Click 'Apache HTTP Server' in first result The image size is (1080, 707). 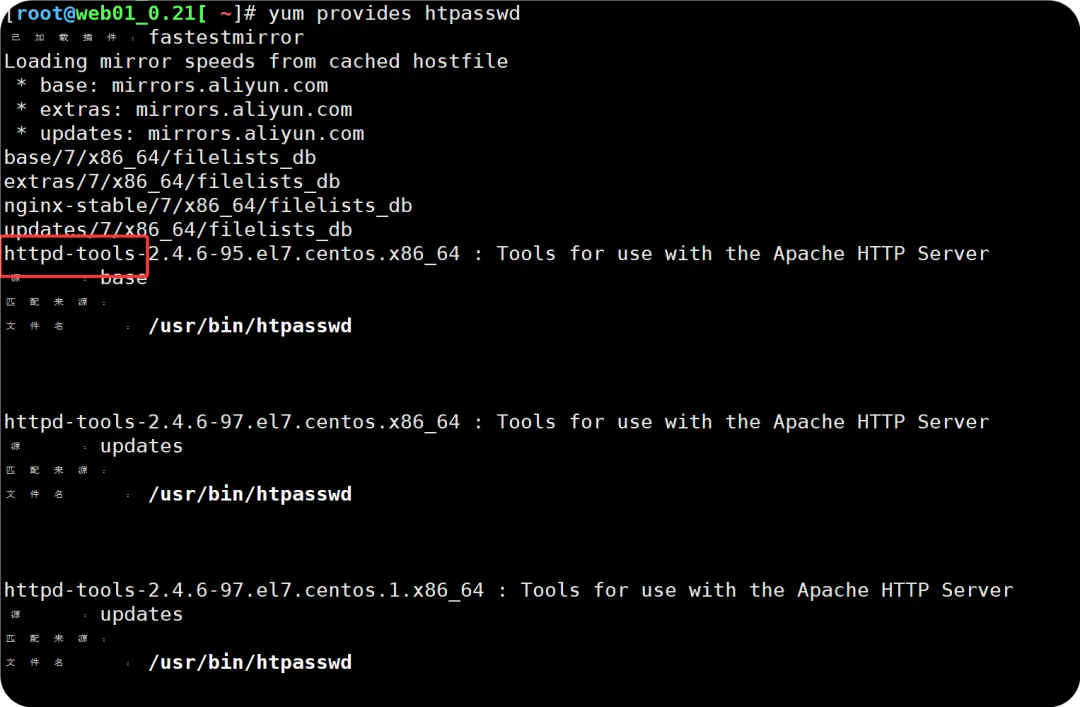(x=881, y=254)
